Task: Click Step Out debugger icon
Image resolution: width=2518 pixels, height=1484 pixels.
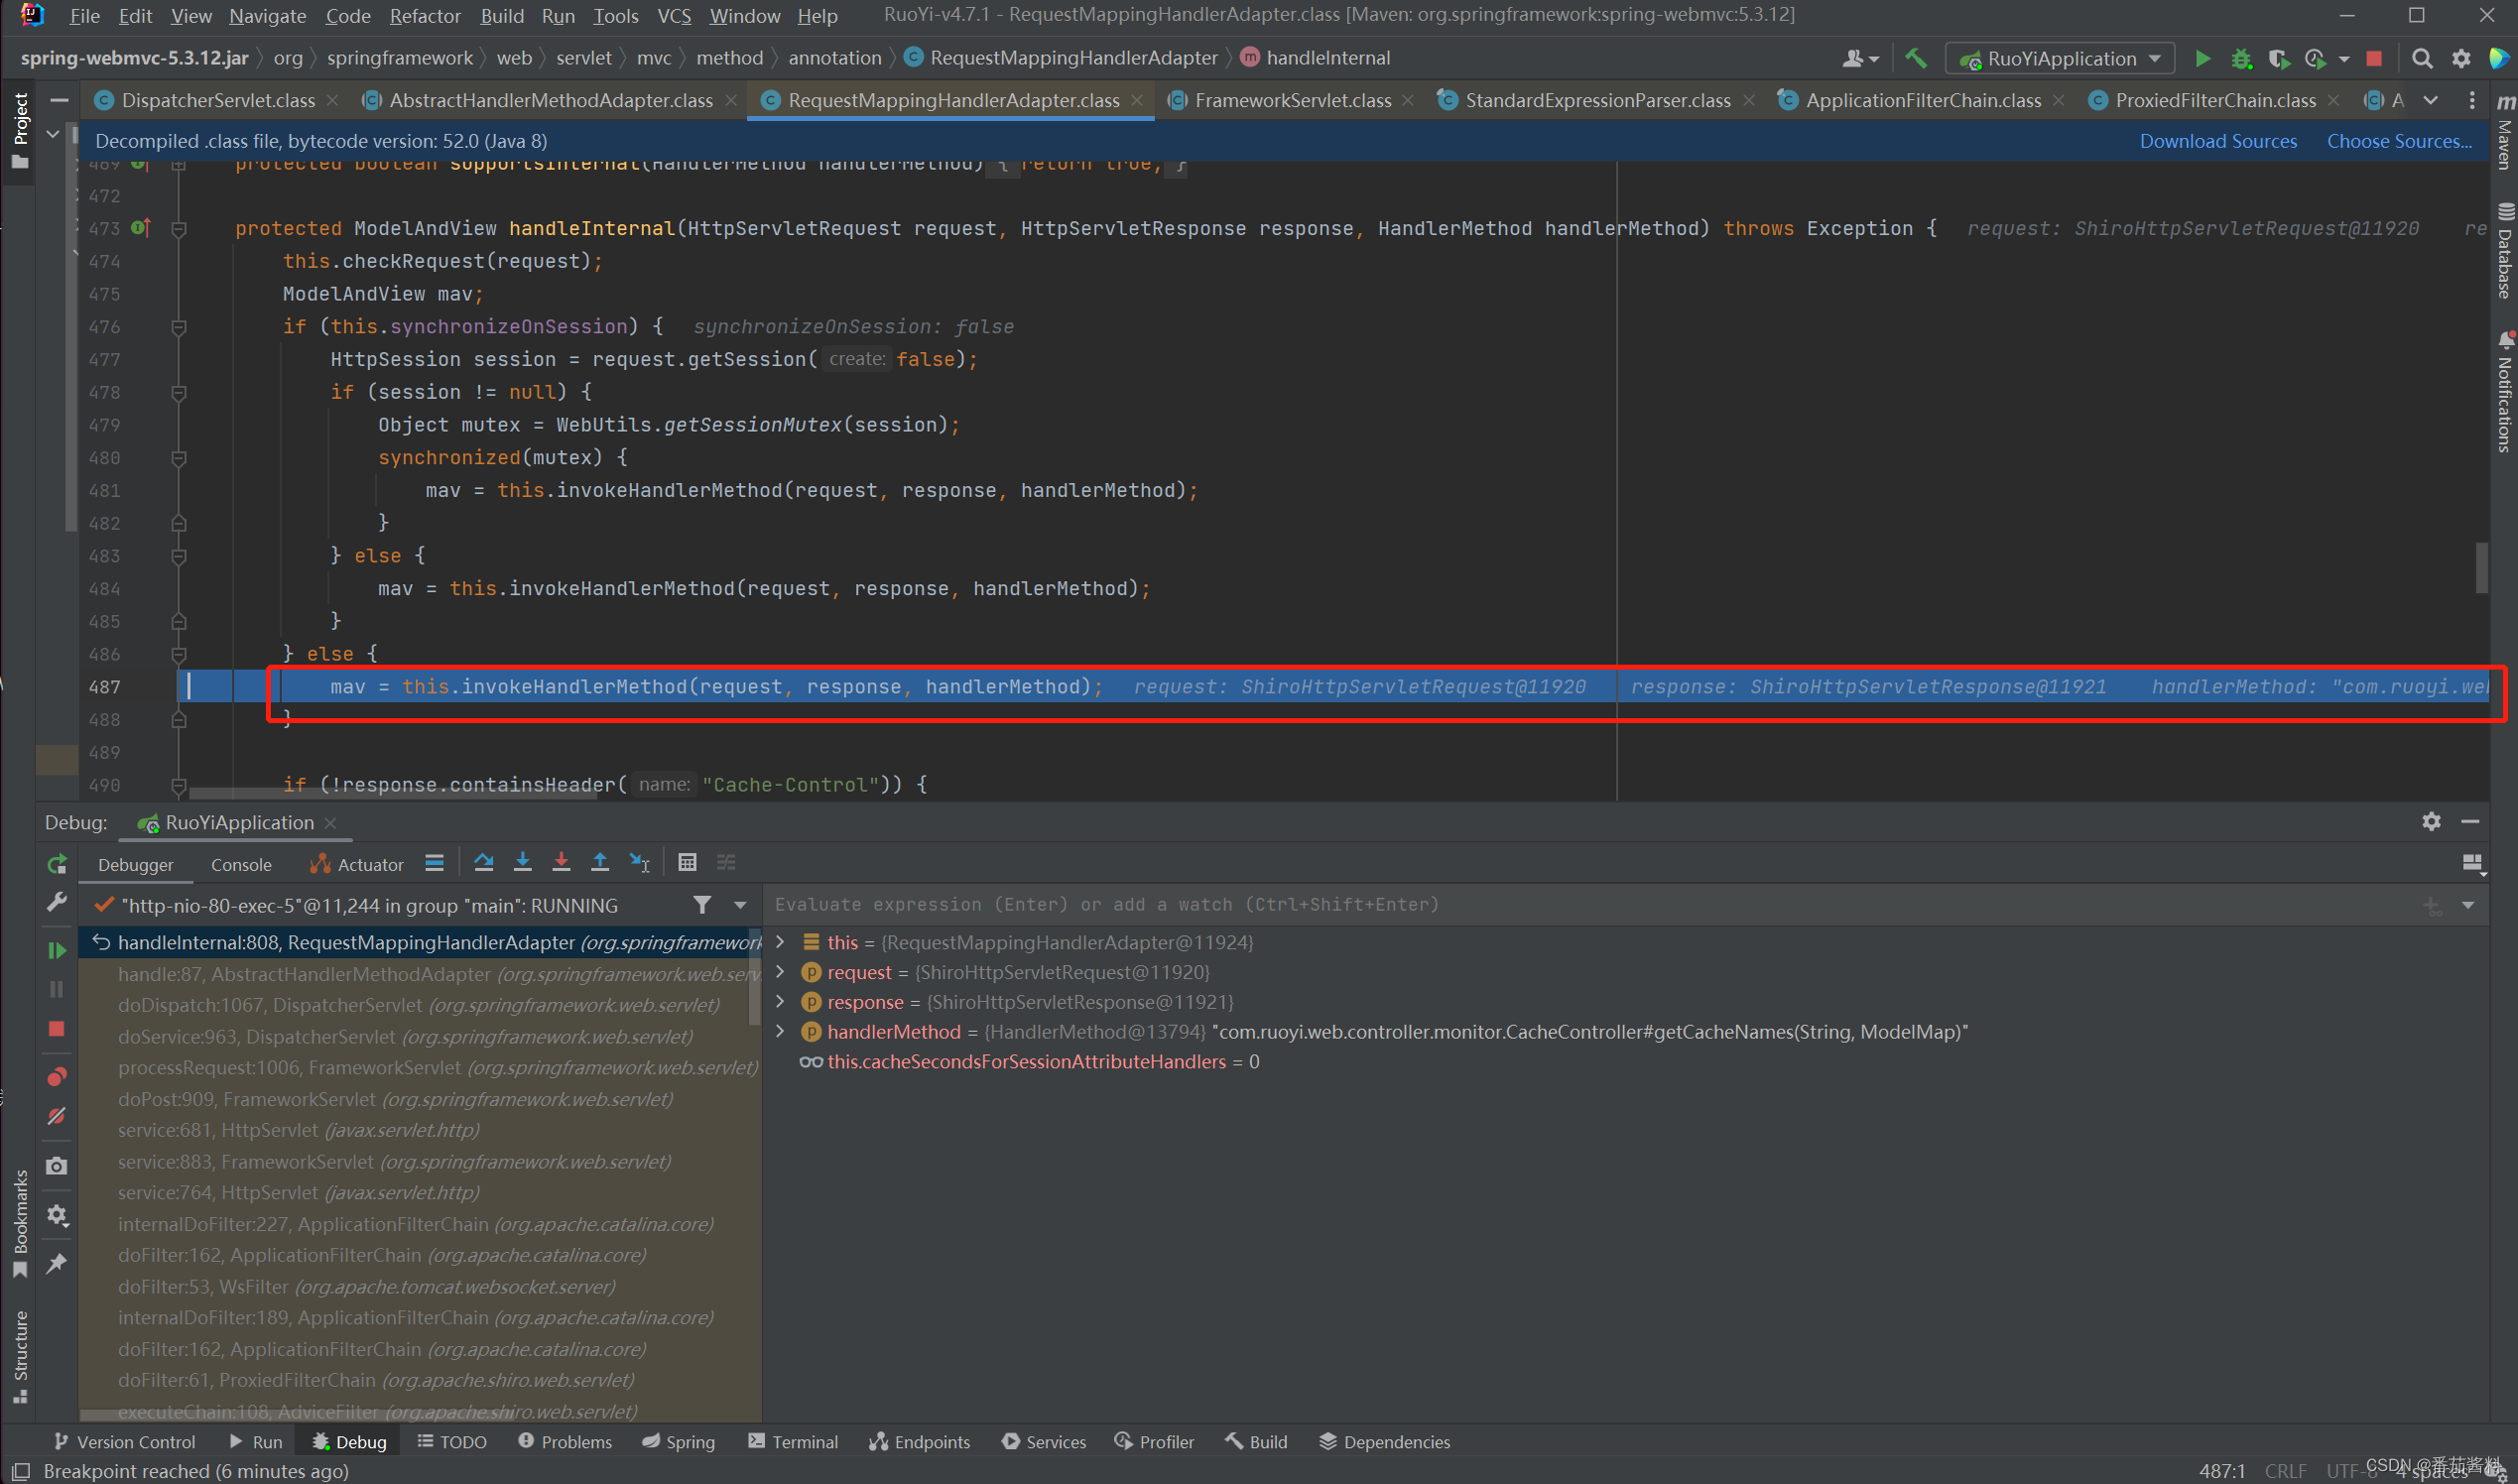Action: tap(600, 863)
